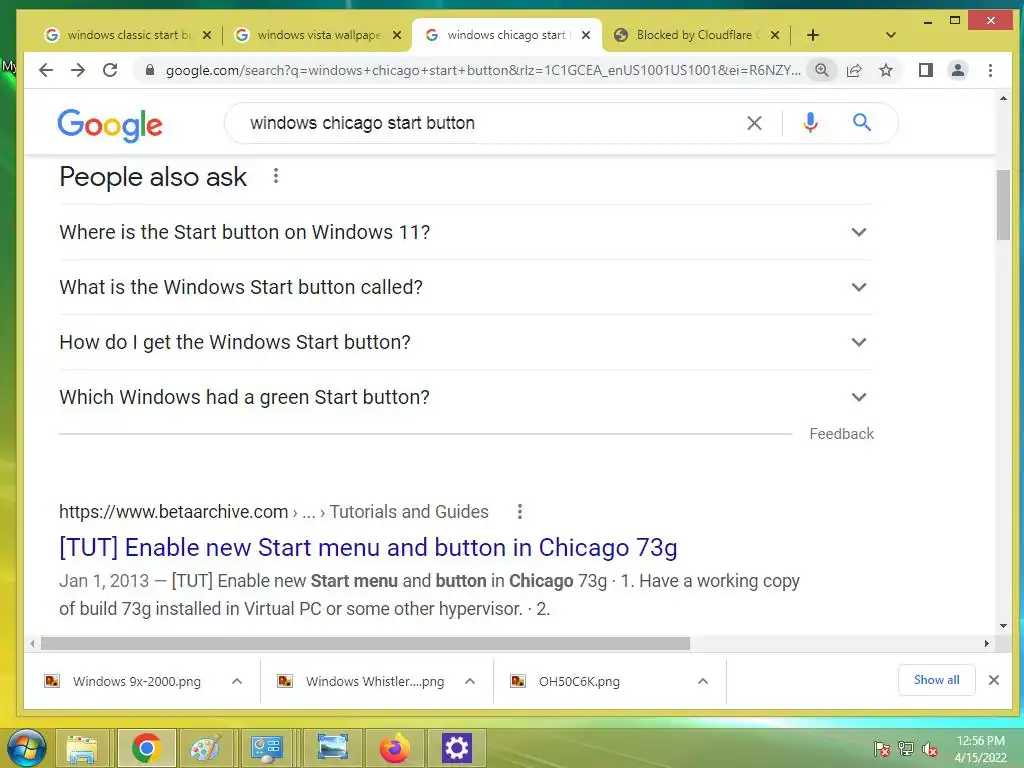Click the horizontal scrollbar thumb
The width and height of the screenshot is (1024, 768).
(366, 643)
